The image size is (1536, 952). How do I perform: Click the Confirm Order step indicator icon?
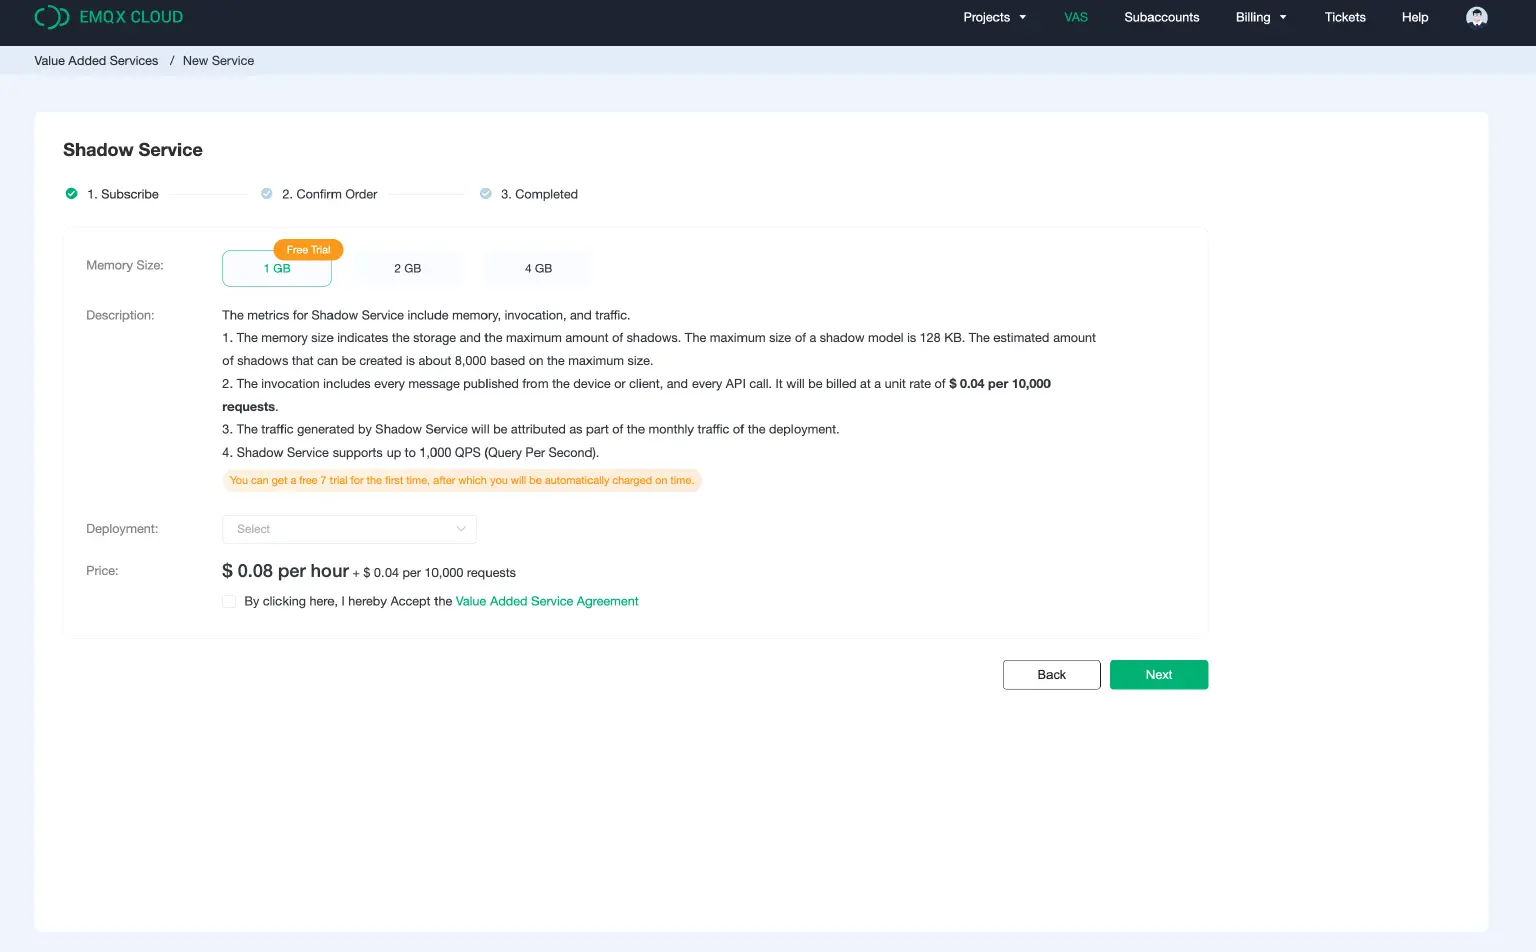pyautogui.click(x=267, y=194)
